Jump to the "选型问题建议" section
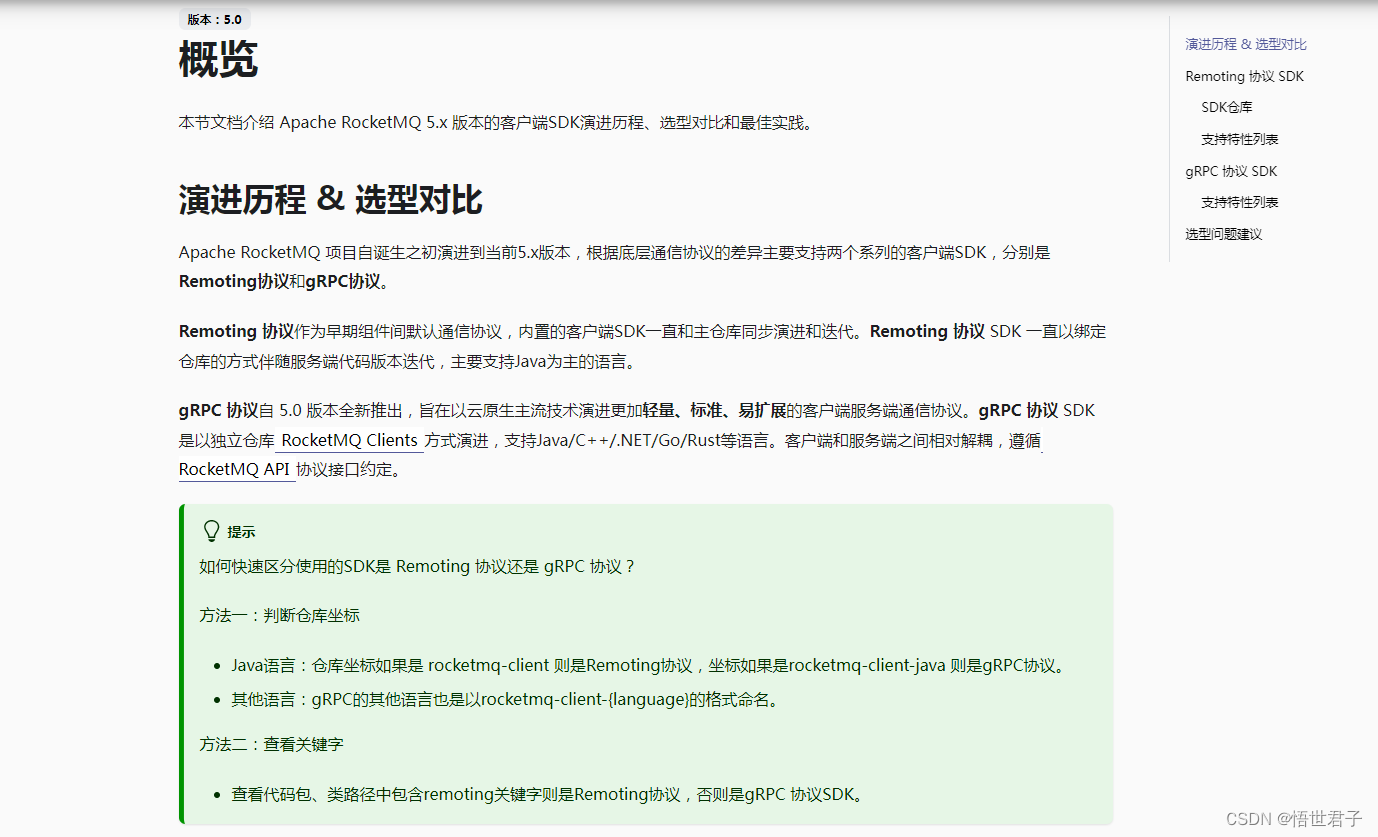 (1223, 233)
